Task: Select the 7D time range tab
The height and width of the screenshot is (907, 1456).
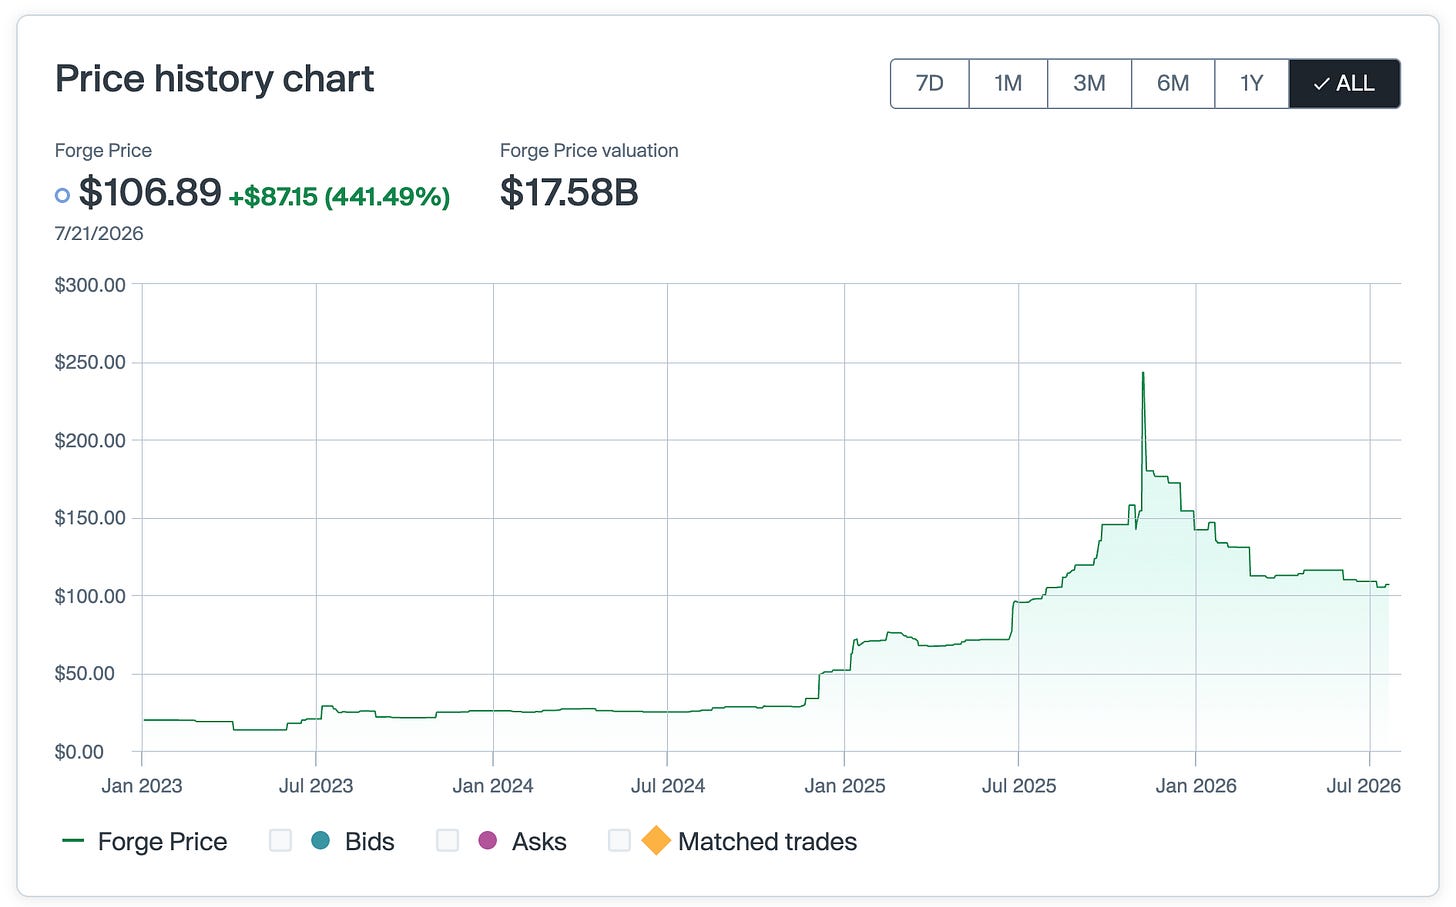Action: pos(930,83)
